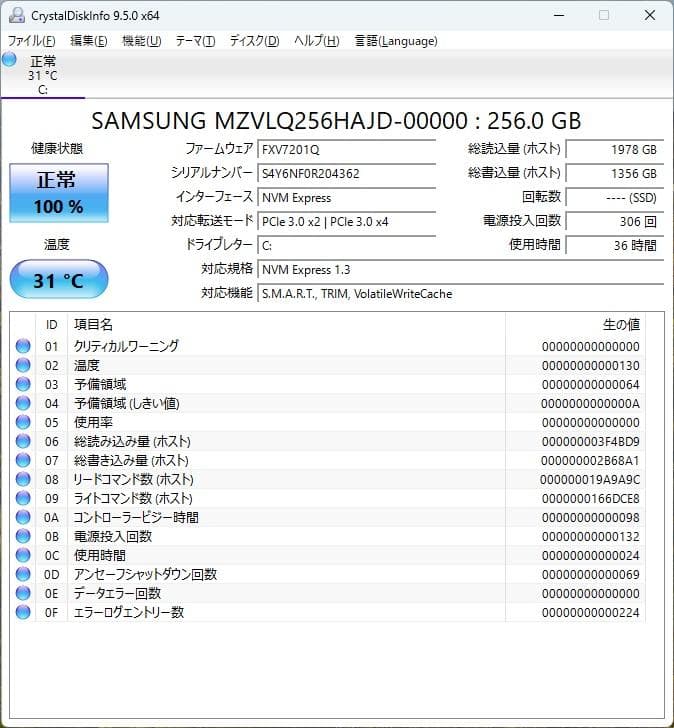
Task: Click raw value 000000002B68A1
Action: click(590, 461)
